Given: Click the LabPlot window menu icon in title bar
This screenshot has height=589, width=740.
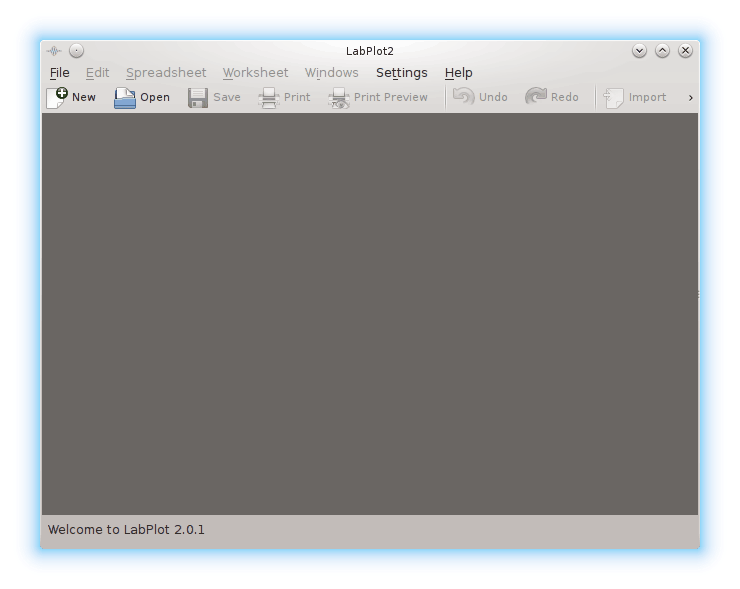Looking at the screenshot, I should point(54,51).
